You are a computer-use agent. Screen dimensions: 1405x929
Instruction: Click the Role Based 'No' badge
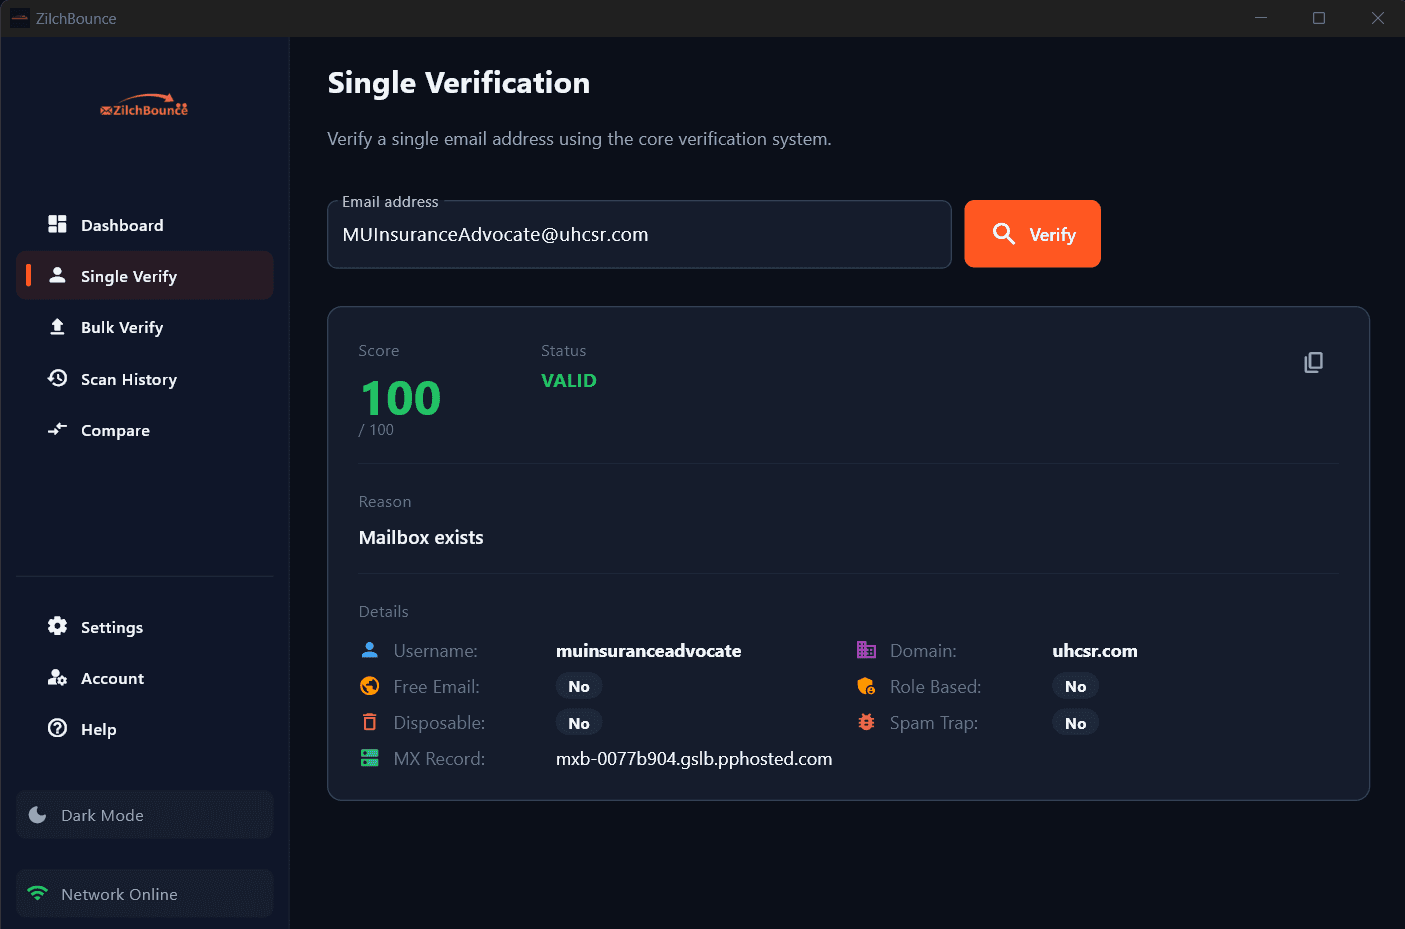click(1075, 687)
